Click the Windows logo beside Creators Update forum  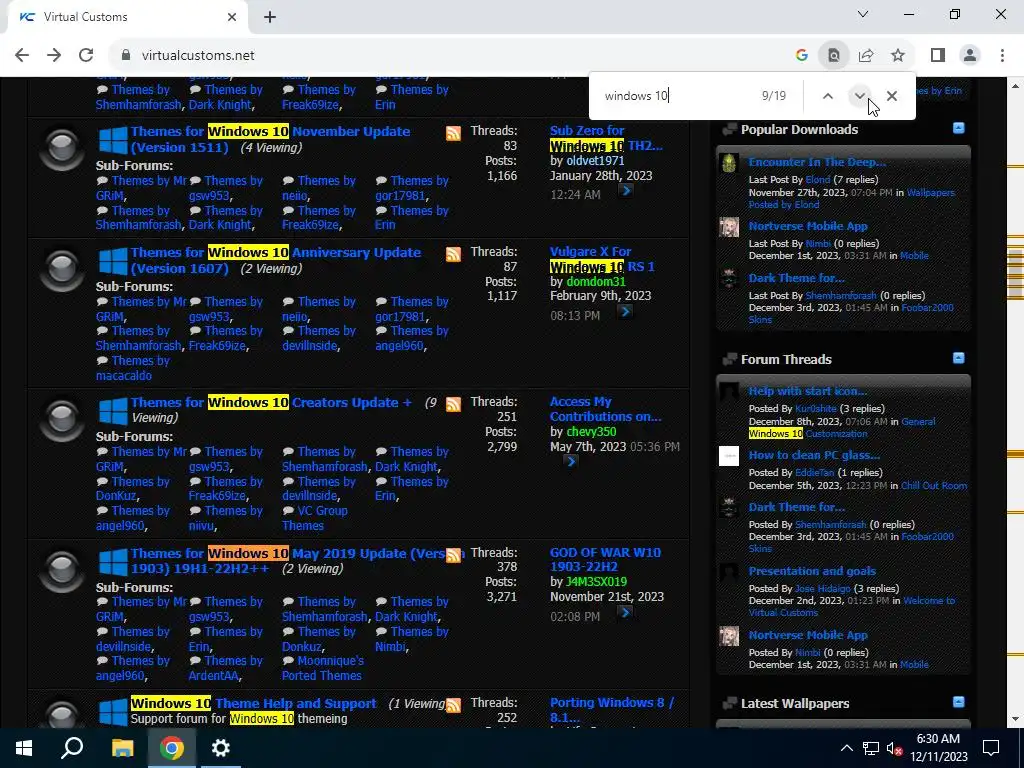coord(113,411)
